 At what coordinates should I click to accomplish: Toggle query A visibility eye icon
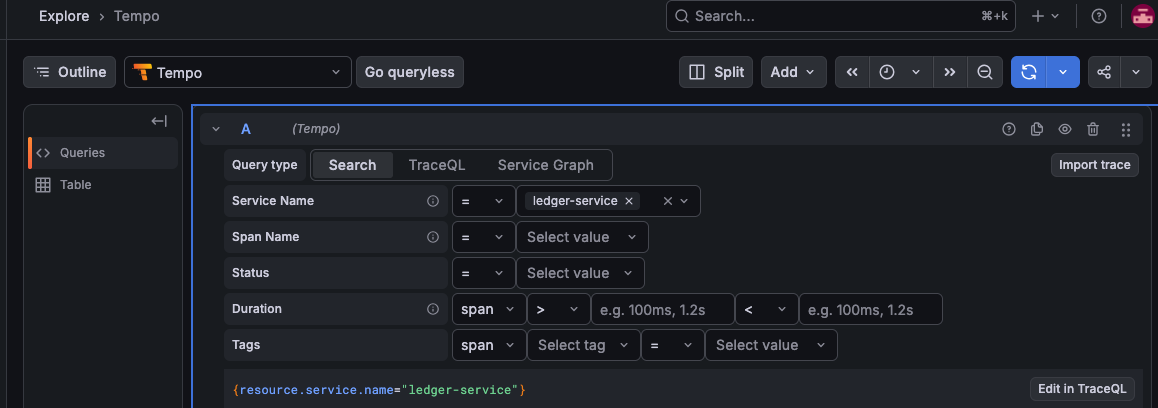[1065, 129]
